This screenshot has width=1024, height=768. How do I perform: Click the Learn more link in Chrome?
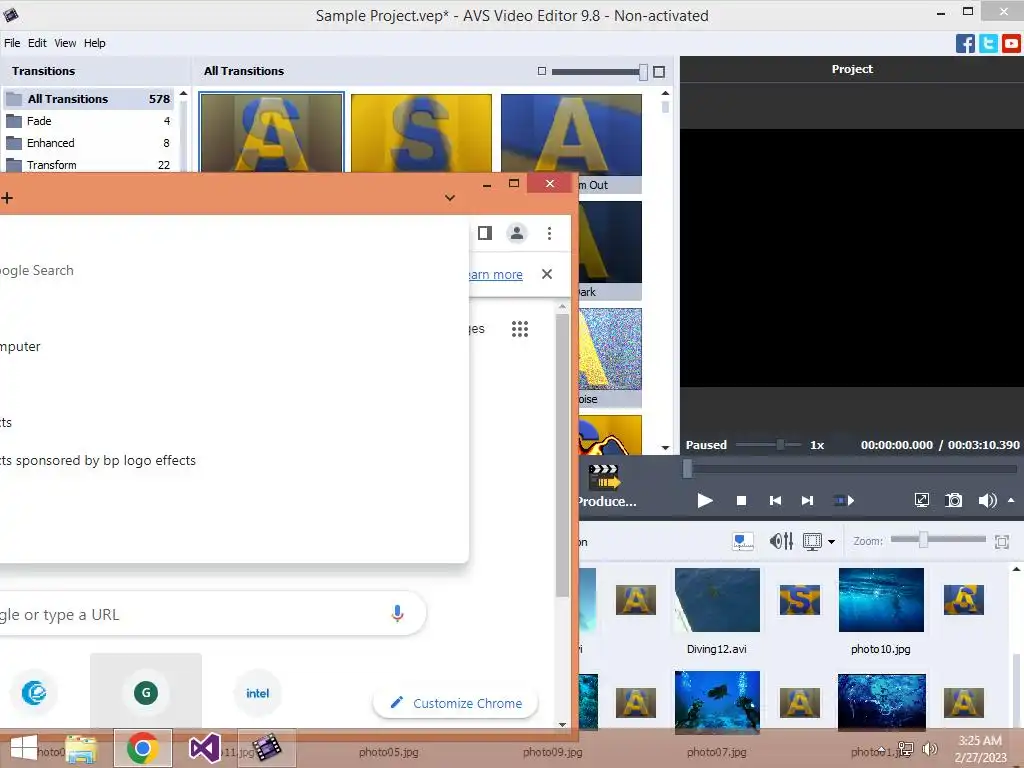(x=496, y=275)
